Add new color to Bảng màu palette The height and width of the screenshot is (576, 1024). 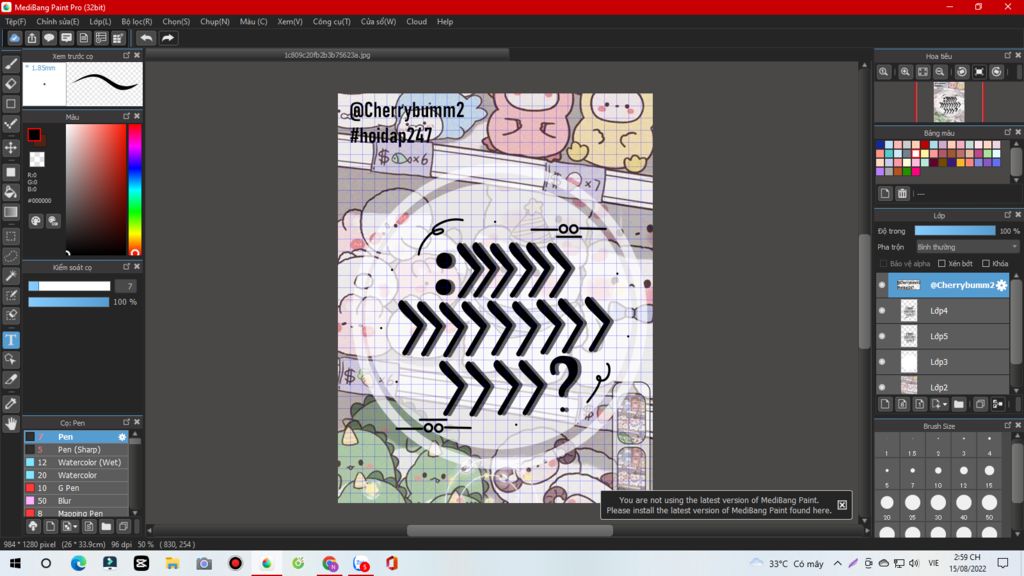pyautogui.click(x=885, y=193)
